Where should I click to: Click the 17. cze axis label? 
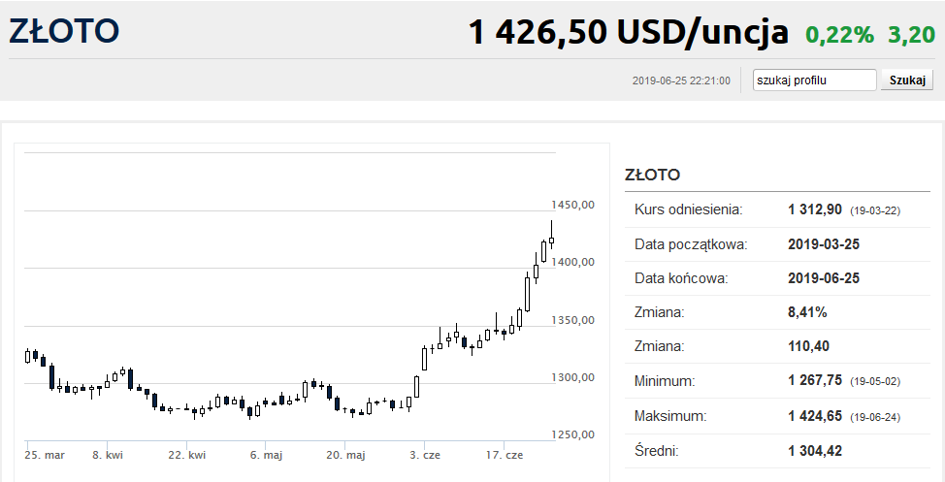pos(504,455)
